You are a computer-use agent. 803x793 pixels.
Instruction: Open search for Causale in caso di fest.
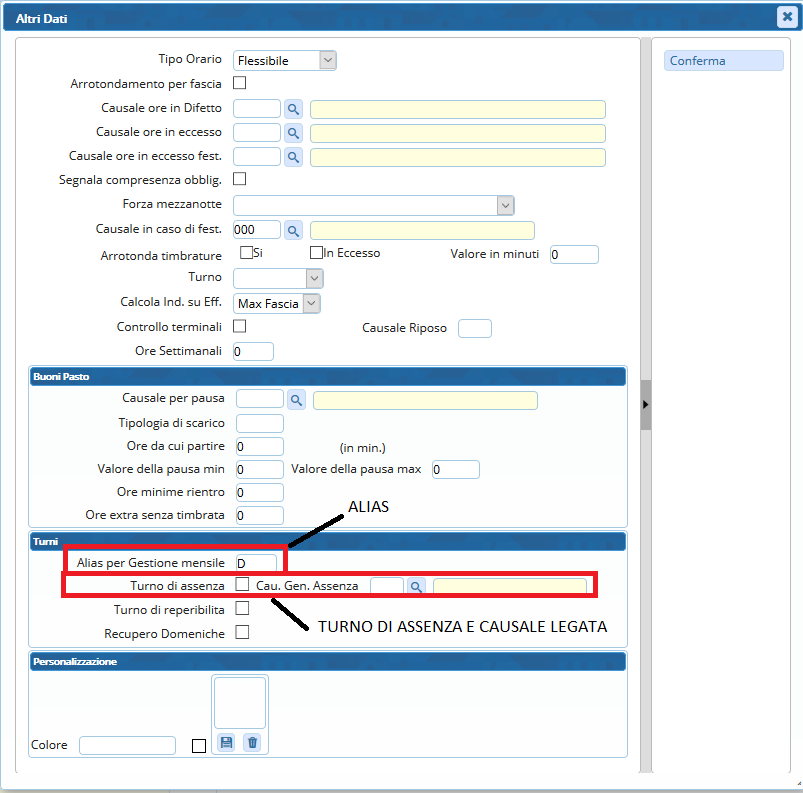[x=294, y=230]
